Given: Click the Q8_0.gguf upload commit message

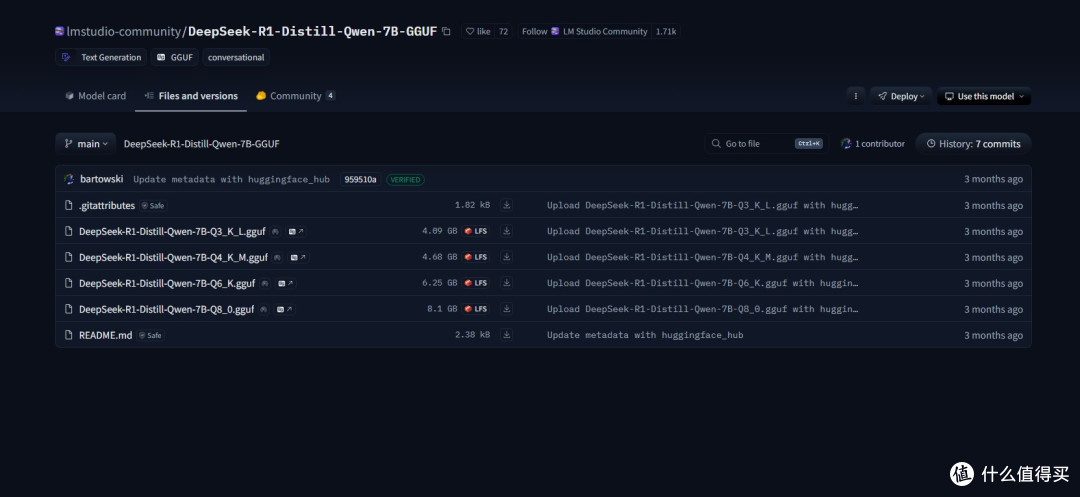Looking at the screenshot, I should click(x=703, y=309).
